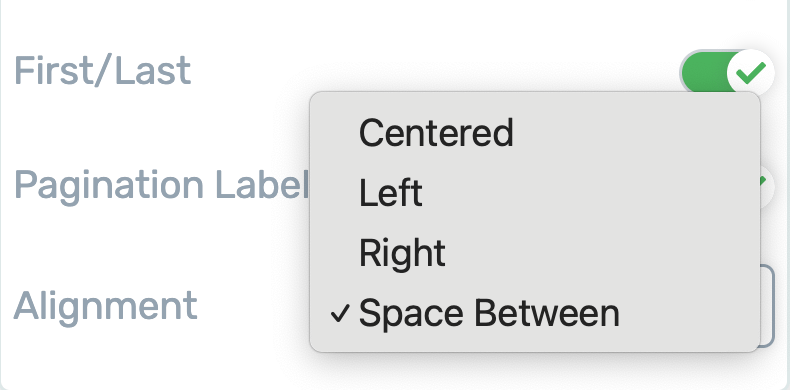Click the Pagination Label setting text
Image resolution: width=790 pixels, height=390 pixels.
click(161, 184)
